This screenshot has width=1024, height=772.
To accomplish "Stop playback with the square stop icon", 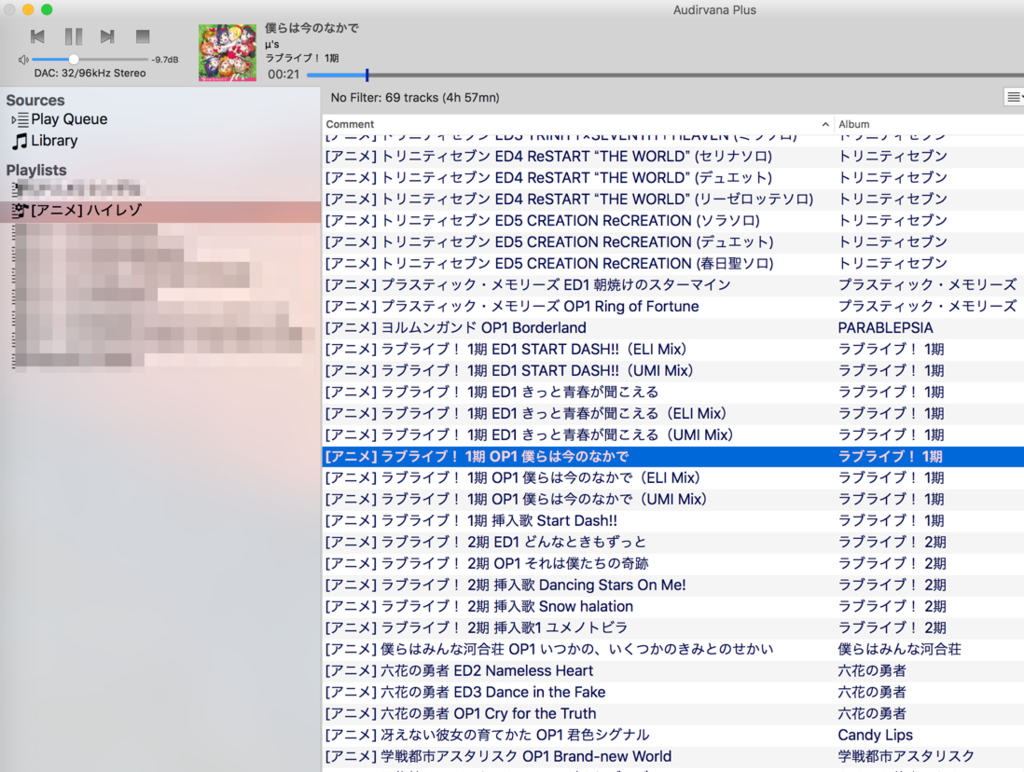I will tap(142, 36).
